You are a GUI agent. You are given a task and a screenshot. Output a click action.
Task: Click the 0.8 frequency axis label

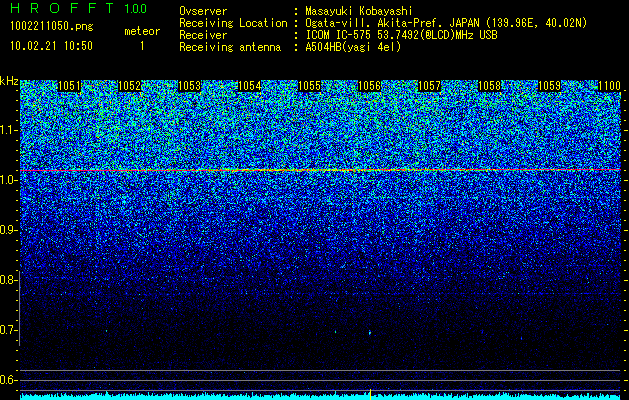click(9, 280)
